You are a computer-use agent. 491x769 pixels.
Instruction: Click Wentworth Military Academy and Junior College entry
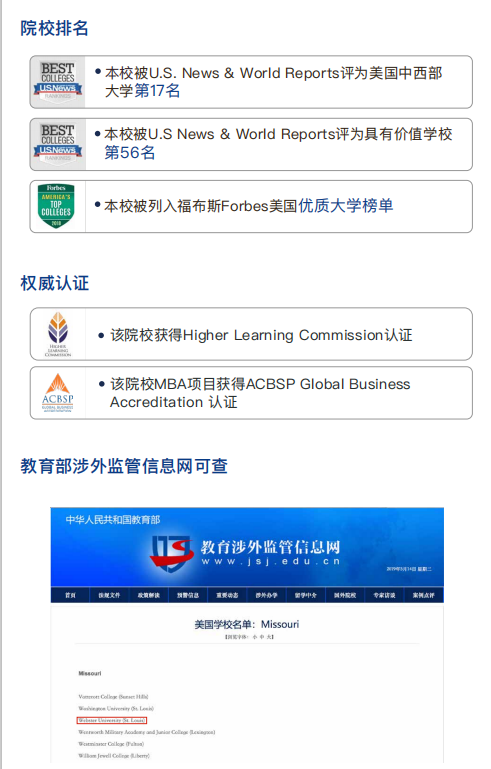tap(147, 732)
